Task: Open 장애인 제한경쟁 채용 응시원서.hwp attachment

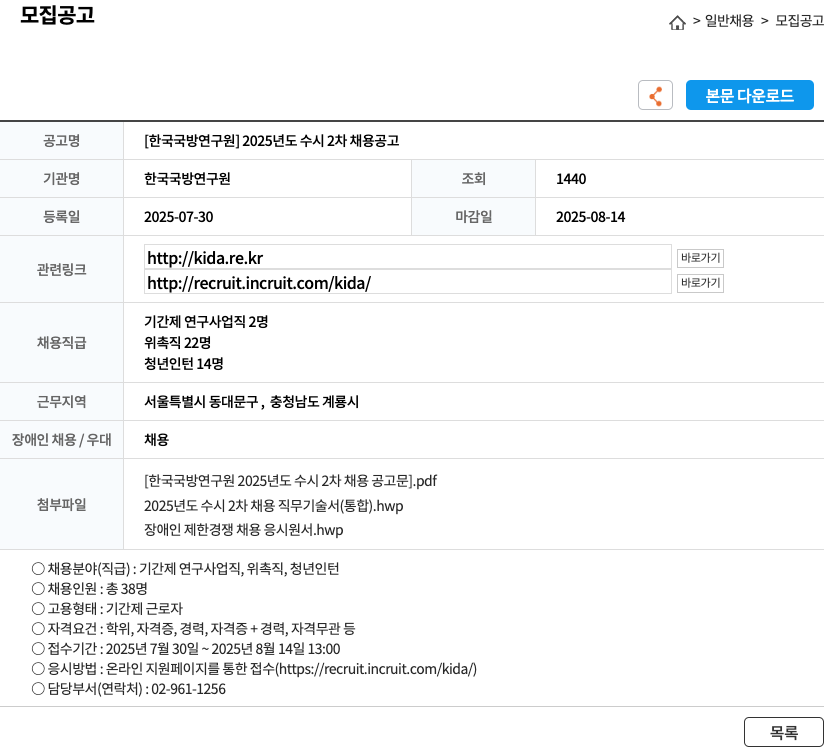Action: click(244, 529)
